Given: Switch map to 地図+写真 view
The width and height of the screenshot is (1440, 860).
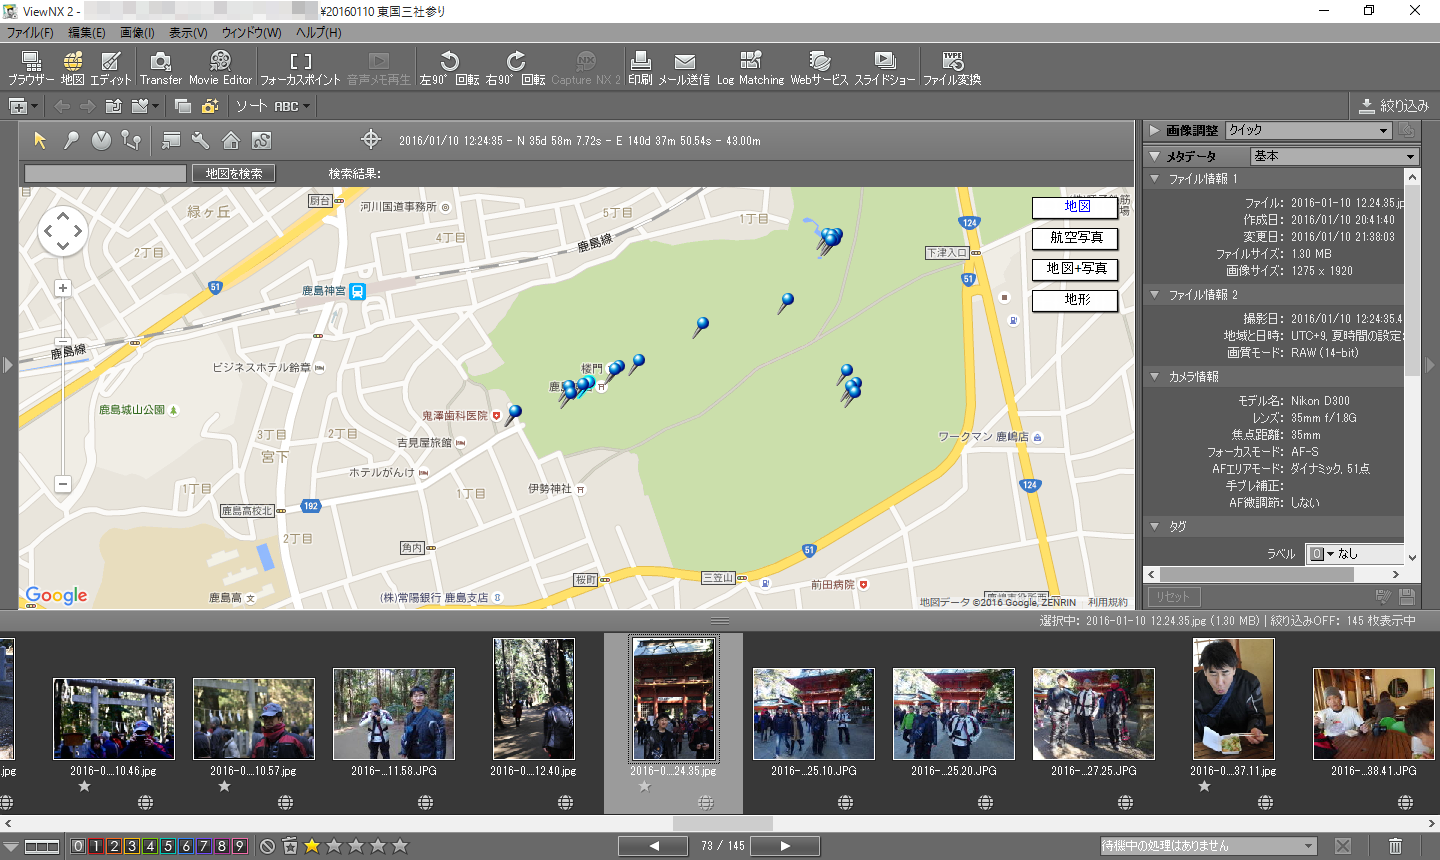Looking at the screenshot, I should point(1076,269).
